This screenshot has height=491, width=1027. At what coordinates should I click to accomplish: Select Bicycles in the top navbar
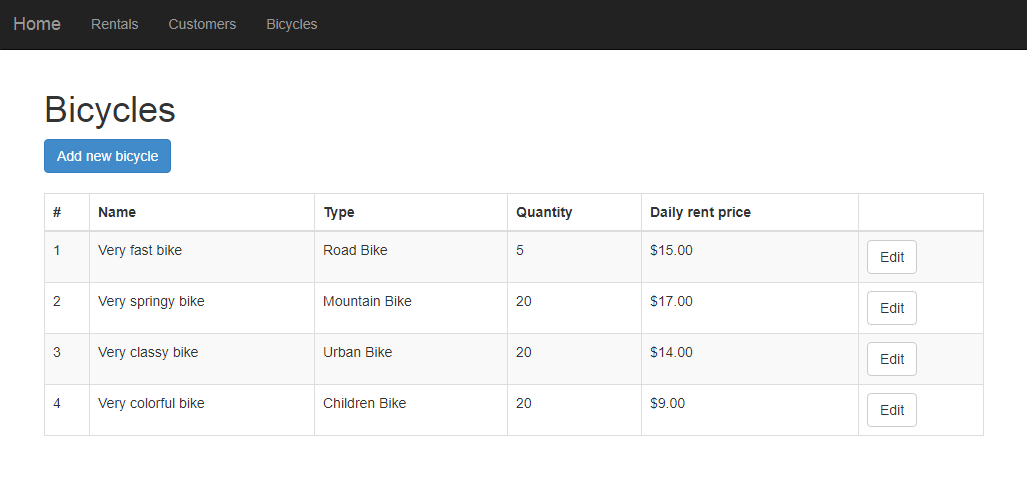pyautogui.click(x=292, y=24)
